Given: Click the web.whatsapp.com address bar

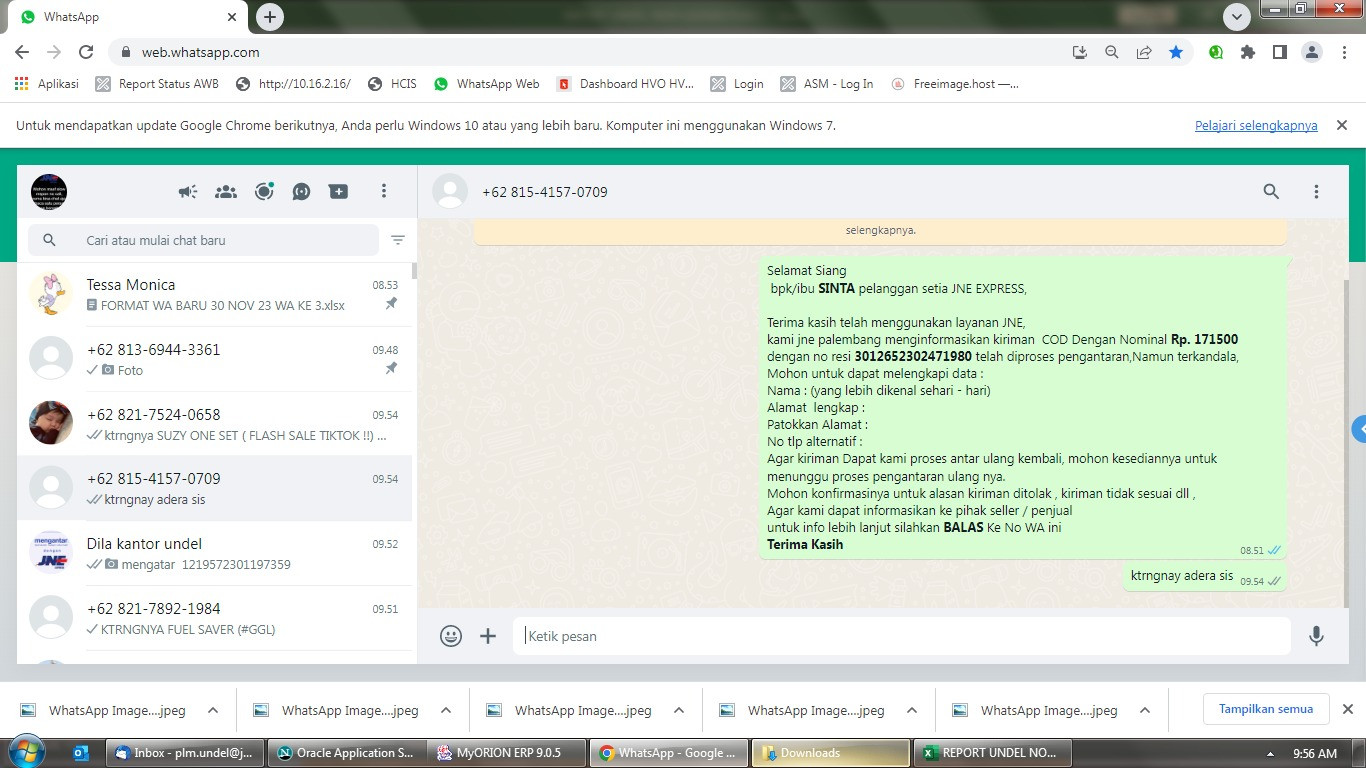Looking at the screenshot, I should click(x=590, y=52).
